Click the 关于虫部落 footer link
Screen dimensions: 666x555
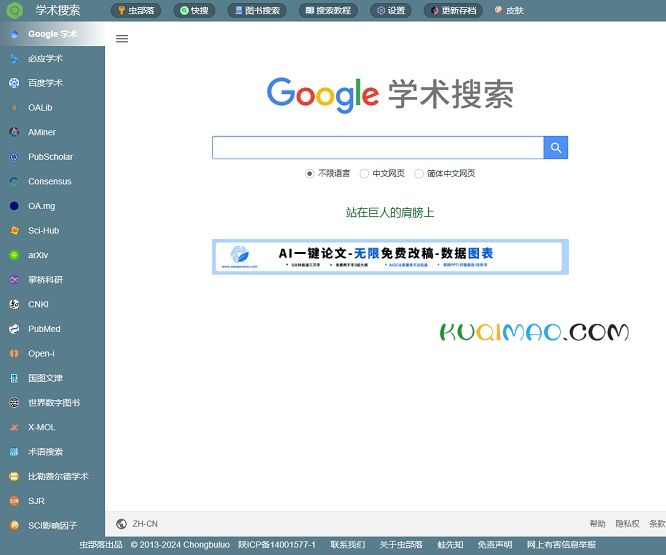tap(401, 545)
